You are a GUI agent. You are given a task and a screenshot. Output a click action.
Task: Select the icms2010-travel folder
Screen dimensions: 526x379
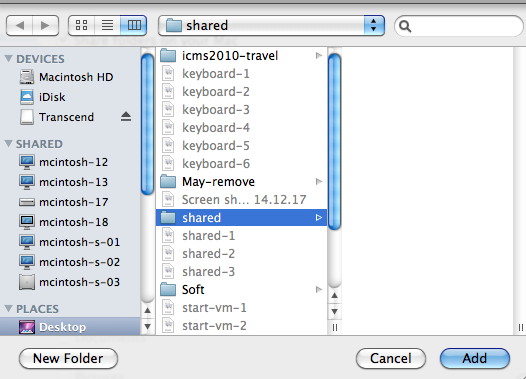pos(241,56)
